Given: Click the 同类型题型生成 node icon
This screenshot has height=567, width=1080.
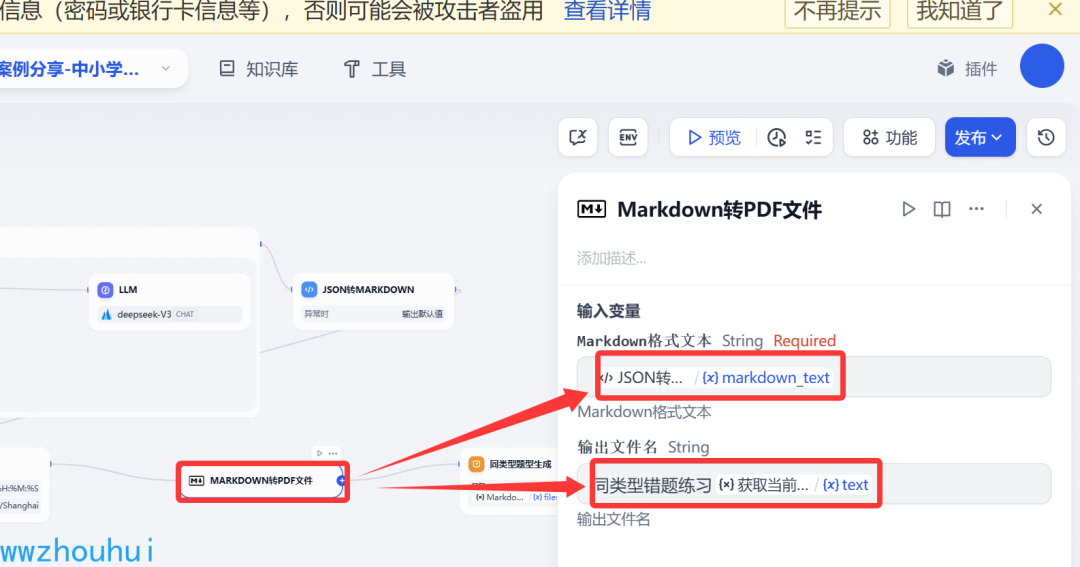Looking at the screenshot, I should [x=476, y=464].
